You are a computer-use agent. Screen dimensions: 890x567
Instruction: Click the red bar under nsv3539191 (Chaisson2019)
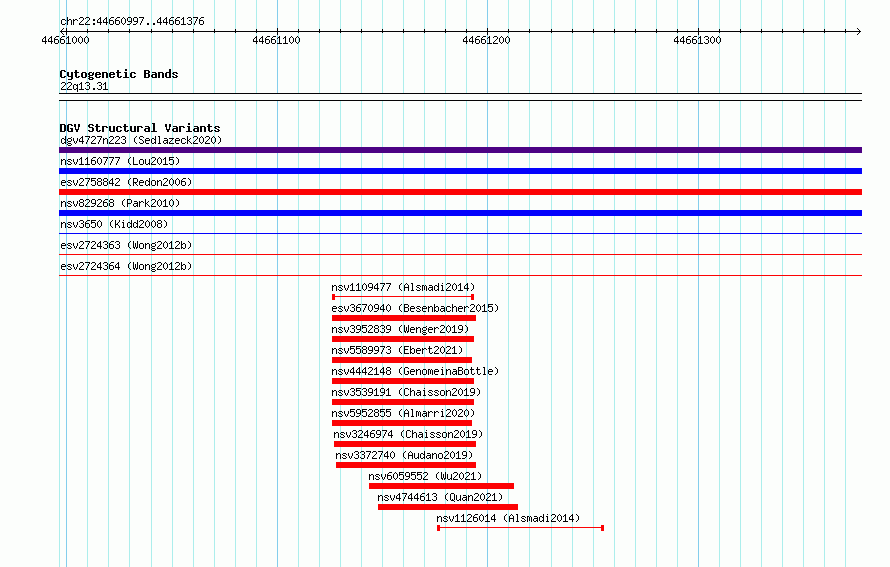[403, 402]
